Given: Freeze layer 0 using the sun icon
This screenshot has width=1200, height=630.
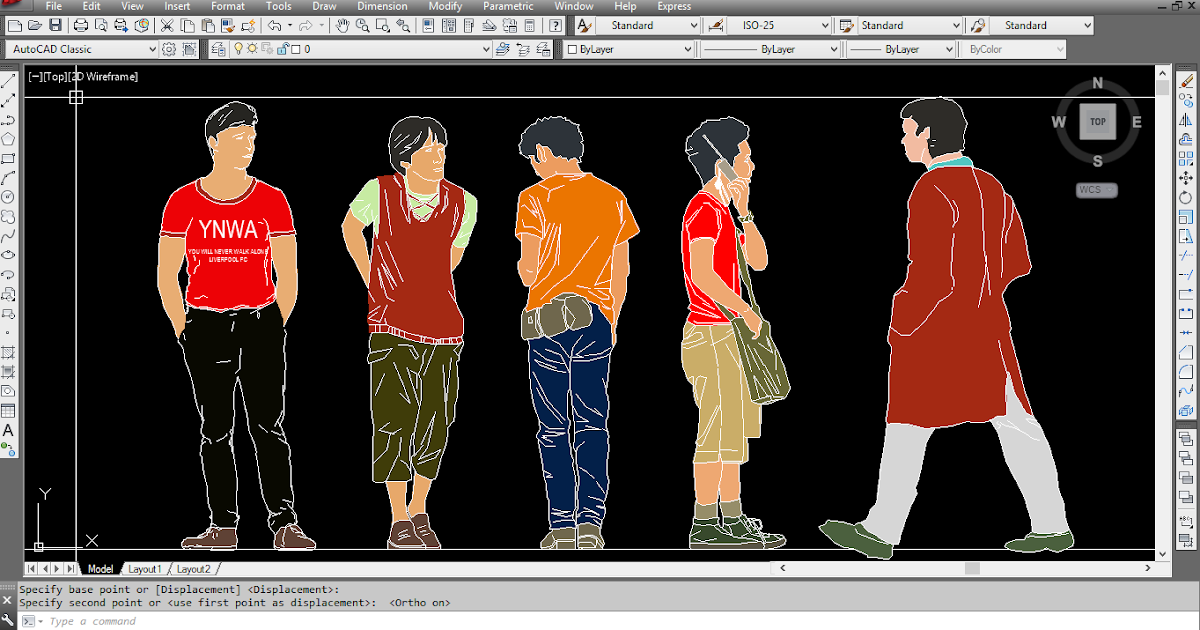Looking at the screenshot, I should point(253,48).
